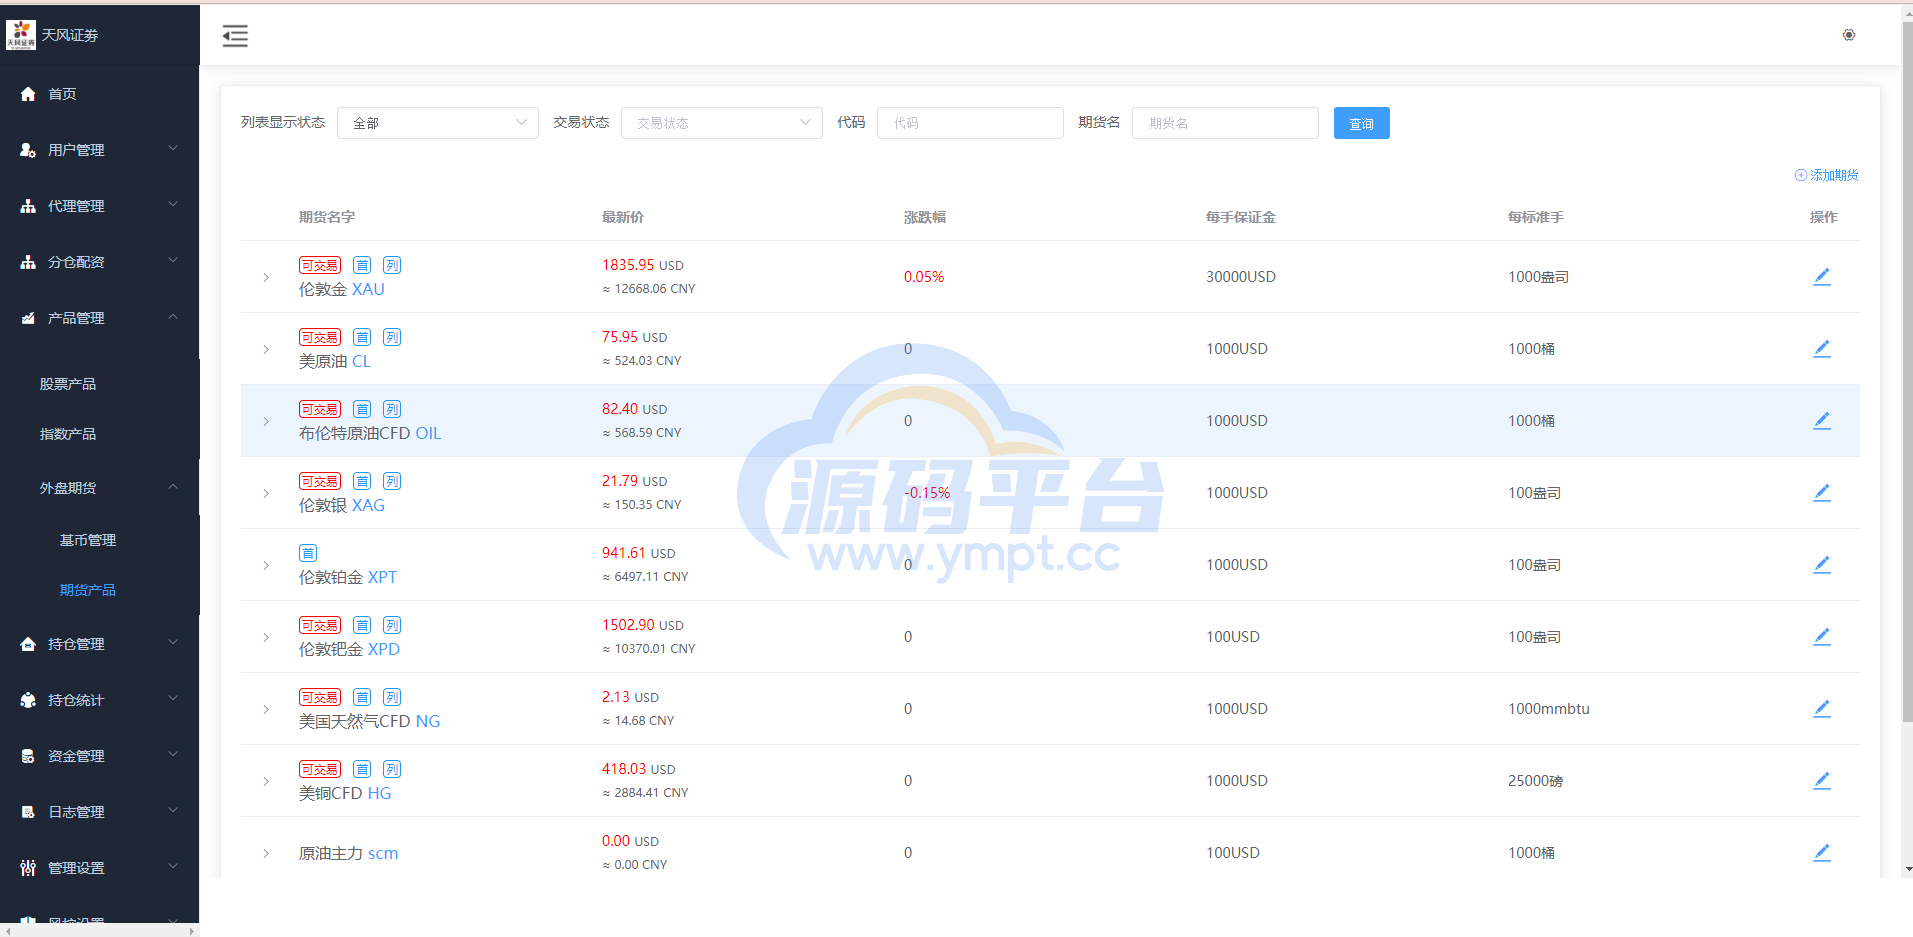Click the blue 查询 button
Image resolution: width=1913 pixels, height=937 pixels.
tap(1361, 123)
